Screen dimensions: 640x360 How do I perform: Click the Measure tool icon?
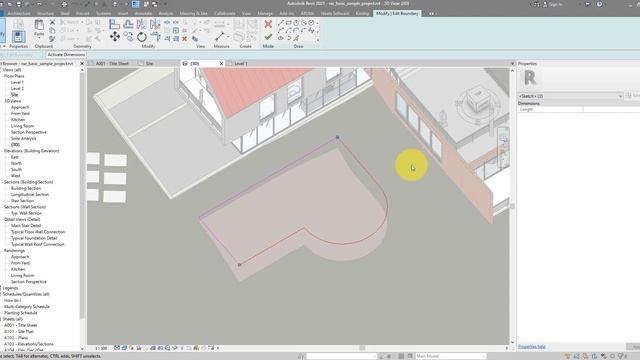pos(220,37)
